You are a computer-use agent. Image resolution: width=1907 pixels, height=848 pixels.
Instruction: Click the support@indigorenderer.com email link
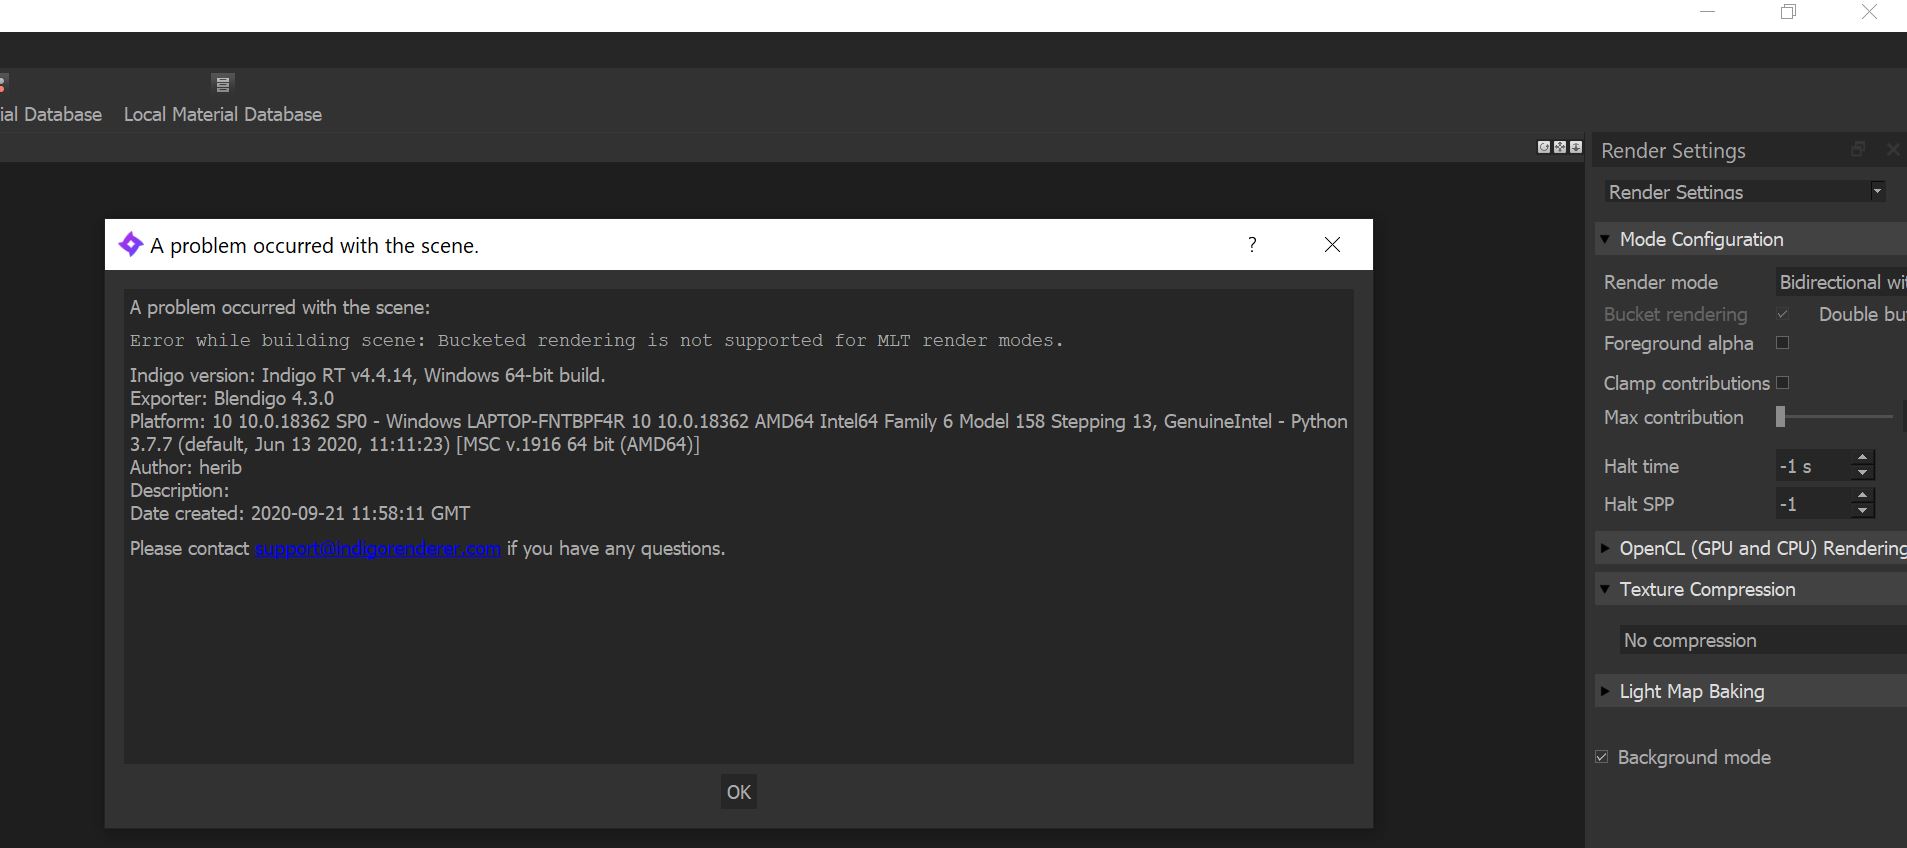[377, 549]
